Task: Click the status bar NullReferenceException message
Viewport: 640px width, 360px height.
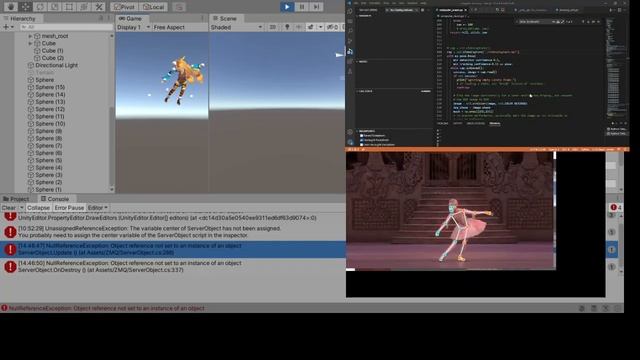Action: pyautogui.click(x=106, y=308)
